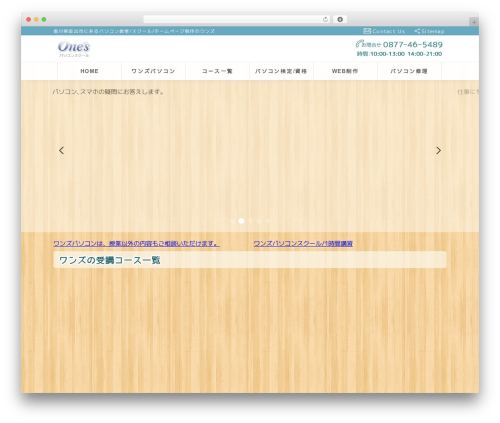Viewport: 500px width, 423px height.
Task: Select the first slider pagination dot
Action: point(233,221)
